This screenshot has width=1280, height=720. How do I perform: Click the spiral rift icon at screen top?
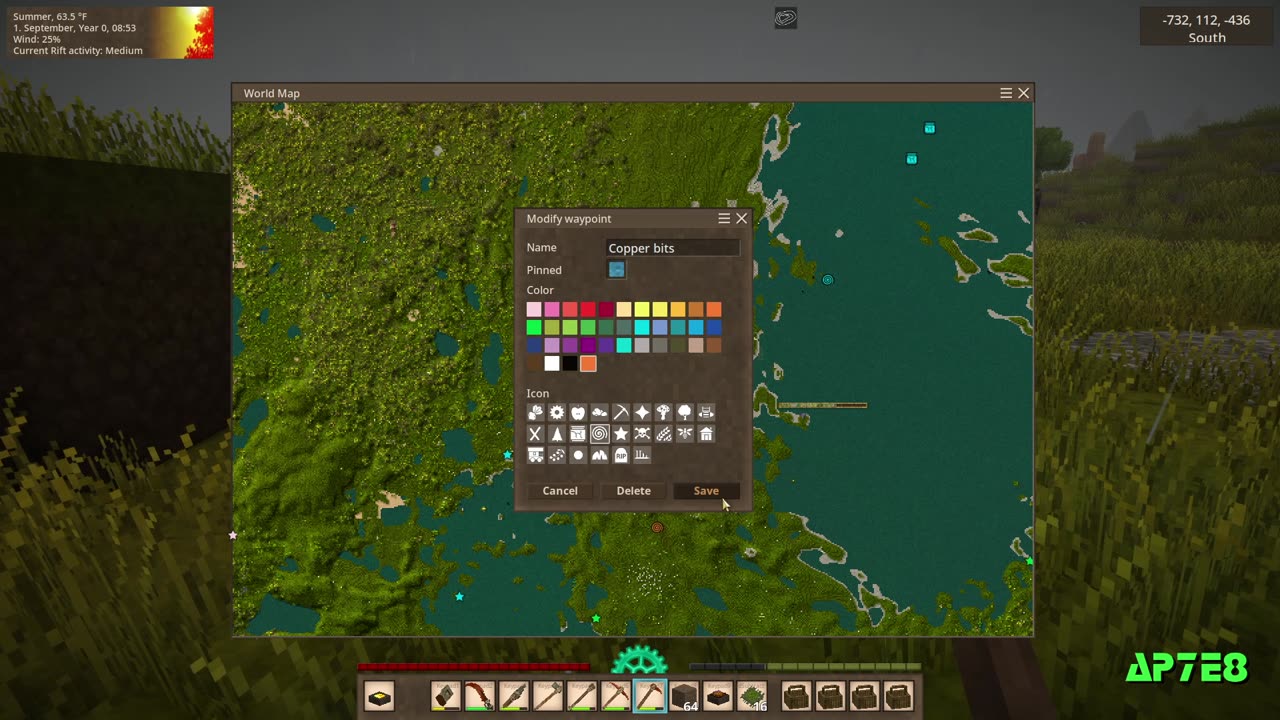pos(786,18)
